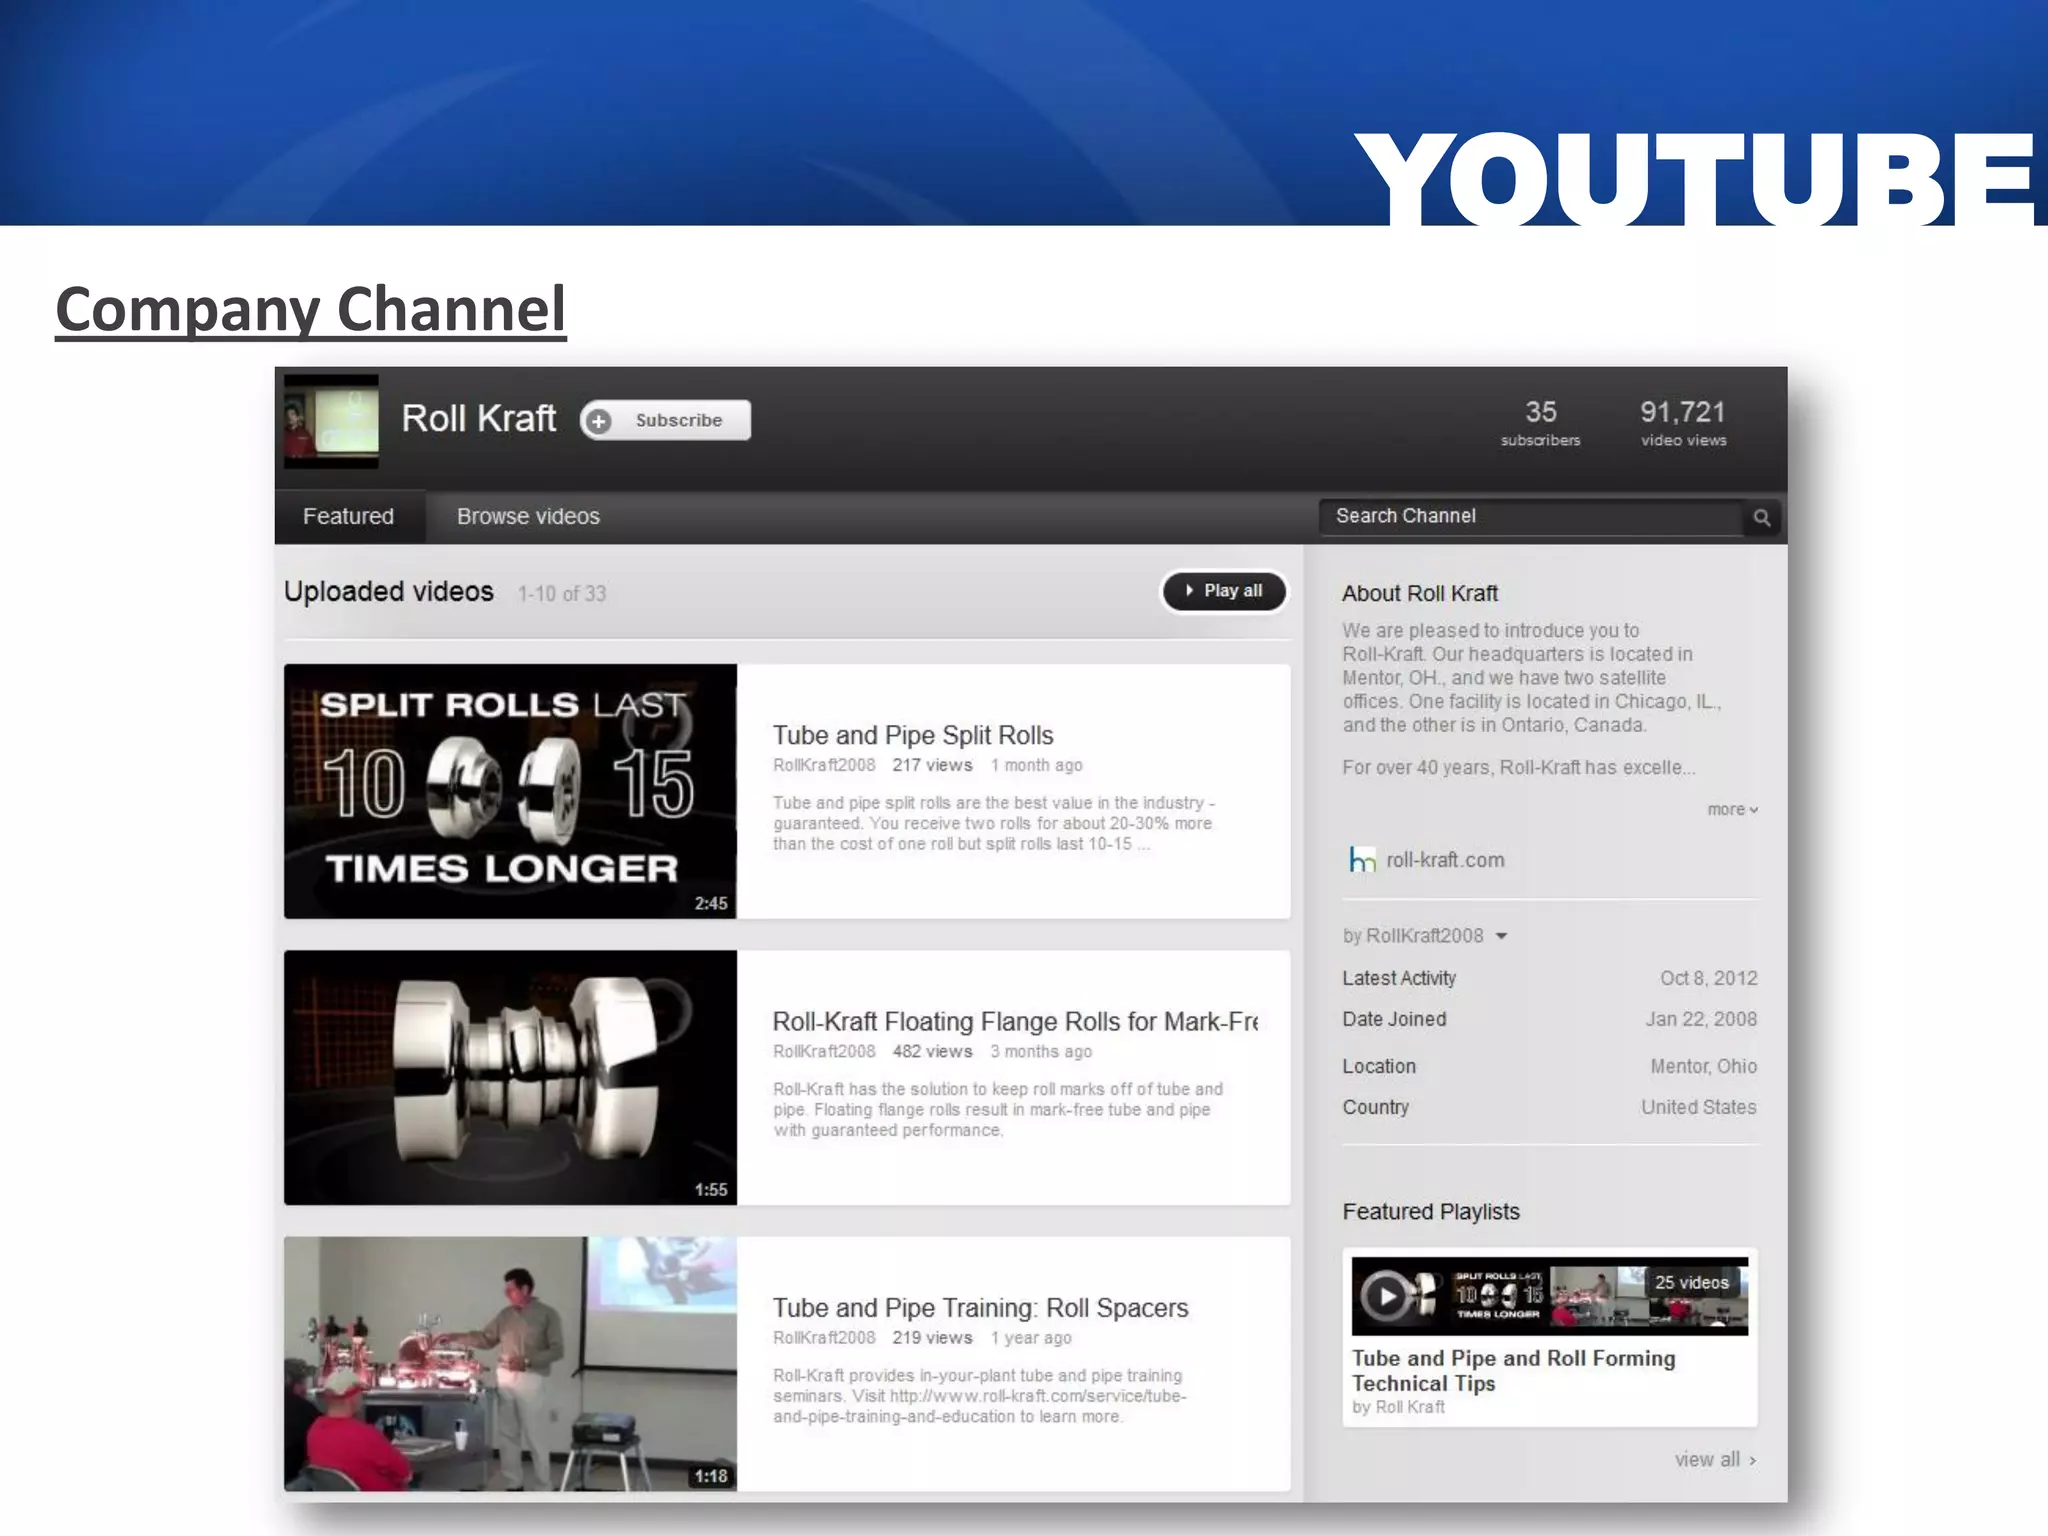The width and height of the screenshot is (2048, 1536).
Task: Click the roll-kraft.com site favicon
Action: click(x=1362, y=860)
